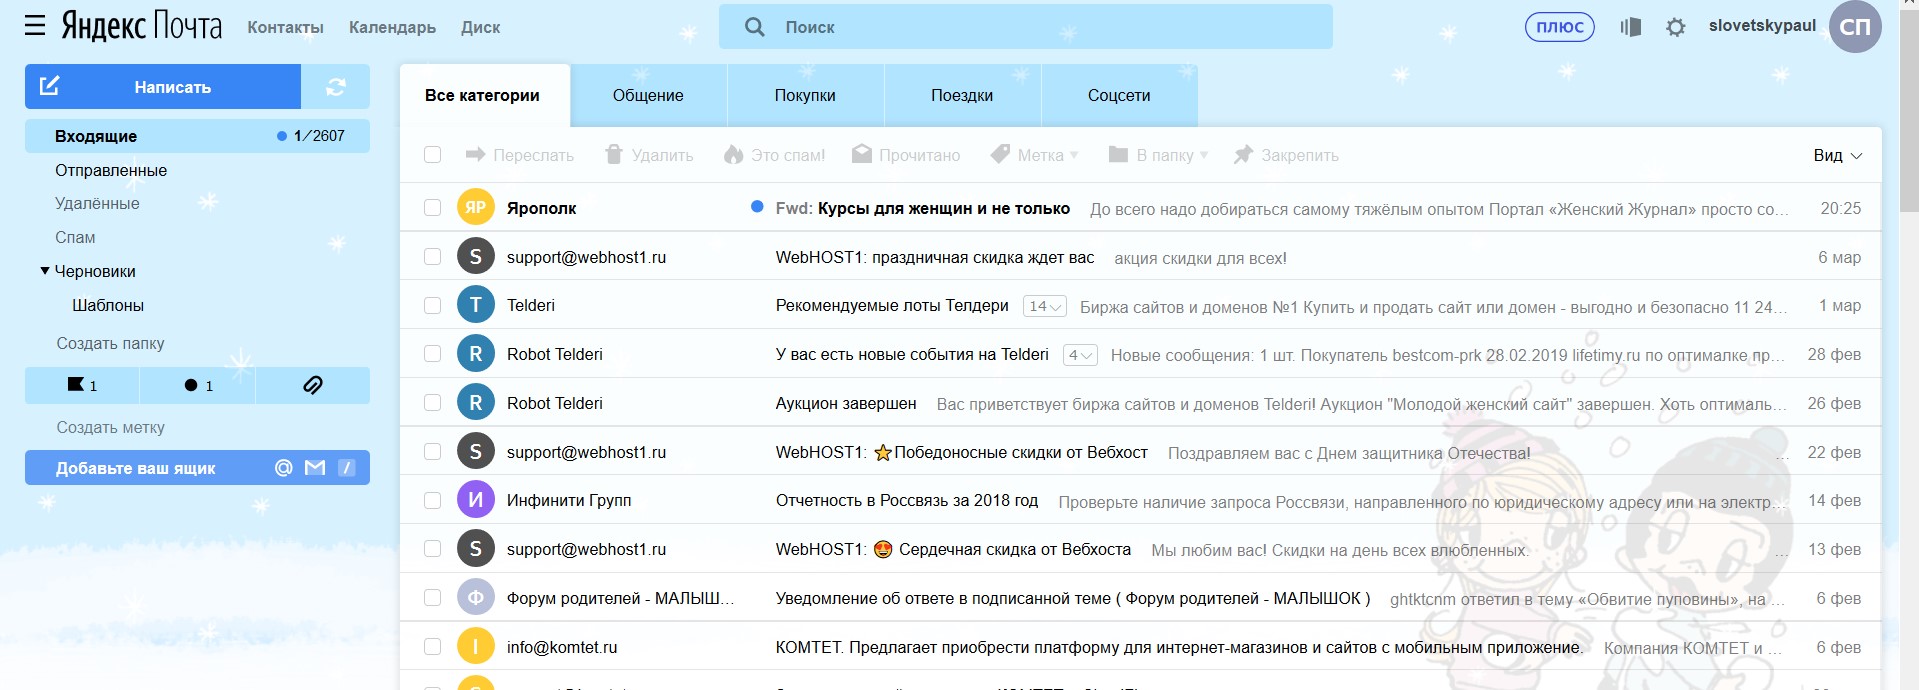Open the Спам folder

pos(75,237)
